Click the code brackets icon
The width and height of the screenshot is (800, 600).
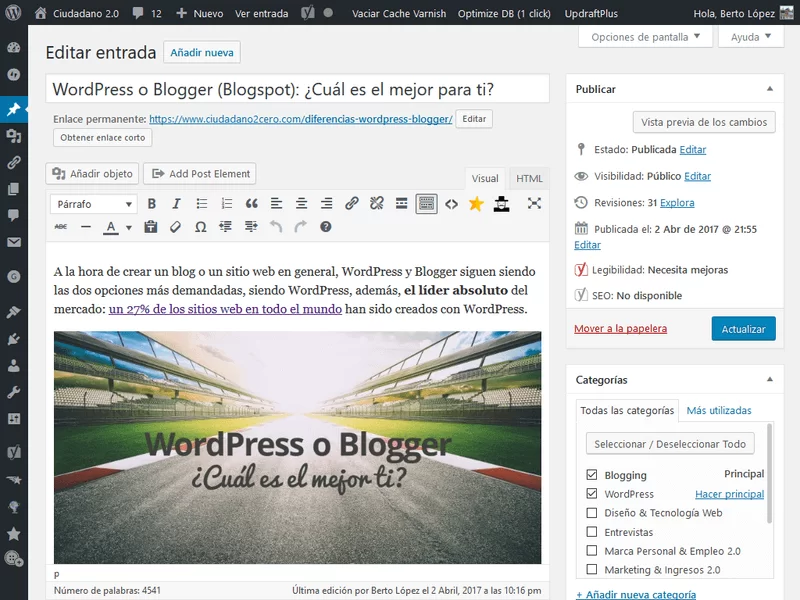[x=452, y=204]
